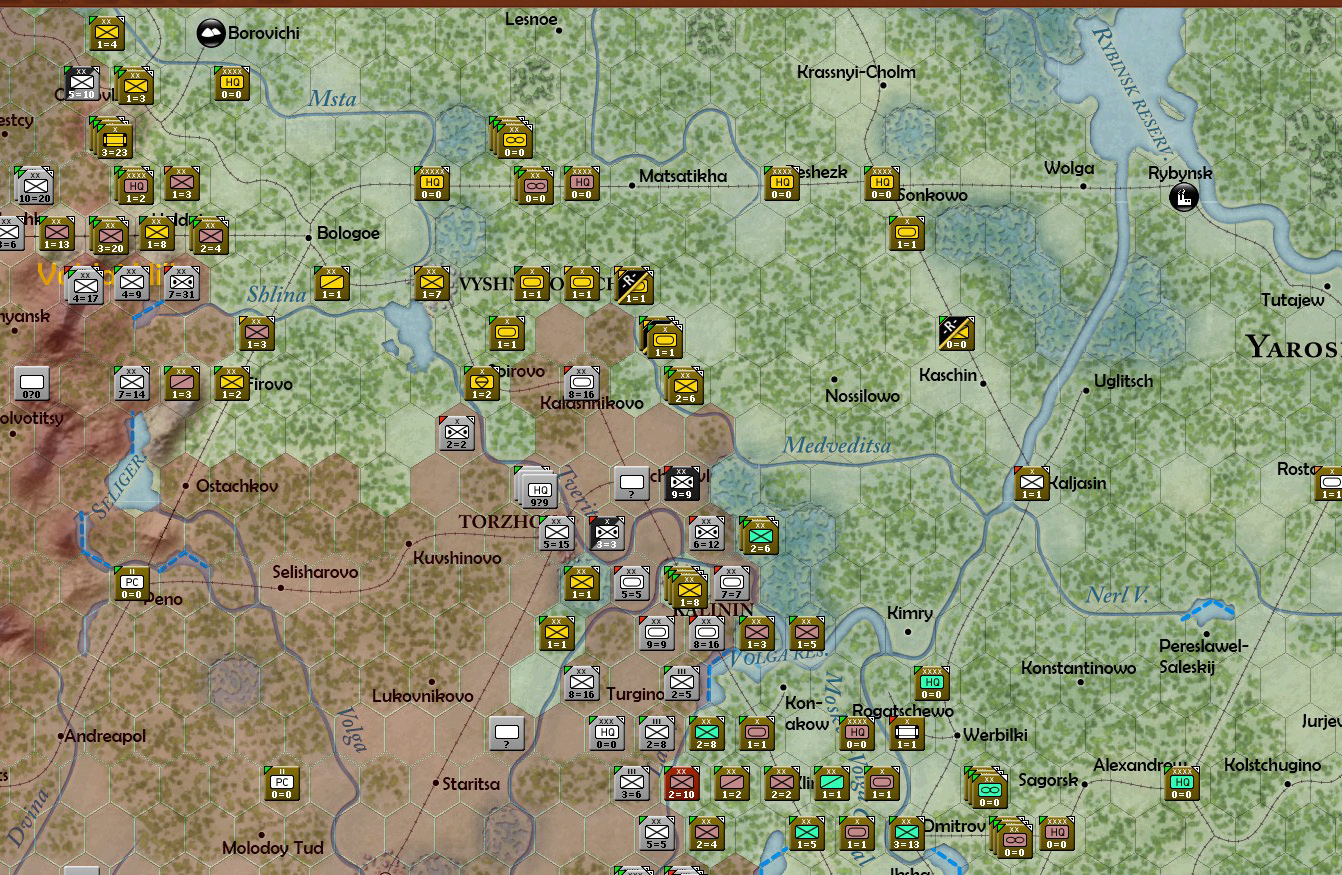Select the white unit left of Werbilki
The image size is (1342, 875).
click(x=906, y=734)
